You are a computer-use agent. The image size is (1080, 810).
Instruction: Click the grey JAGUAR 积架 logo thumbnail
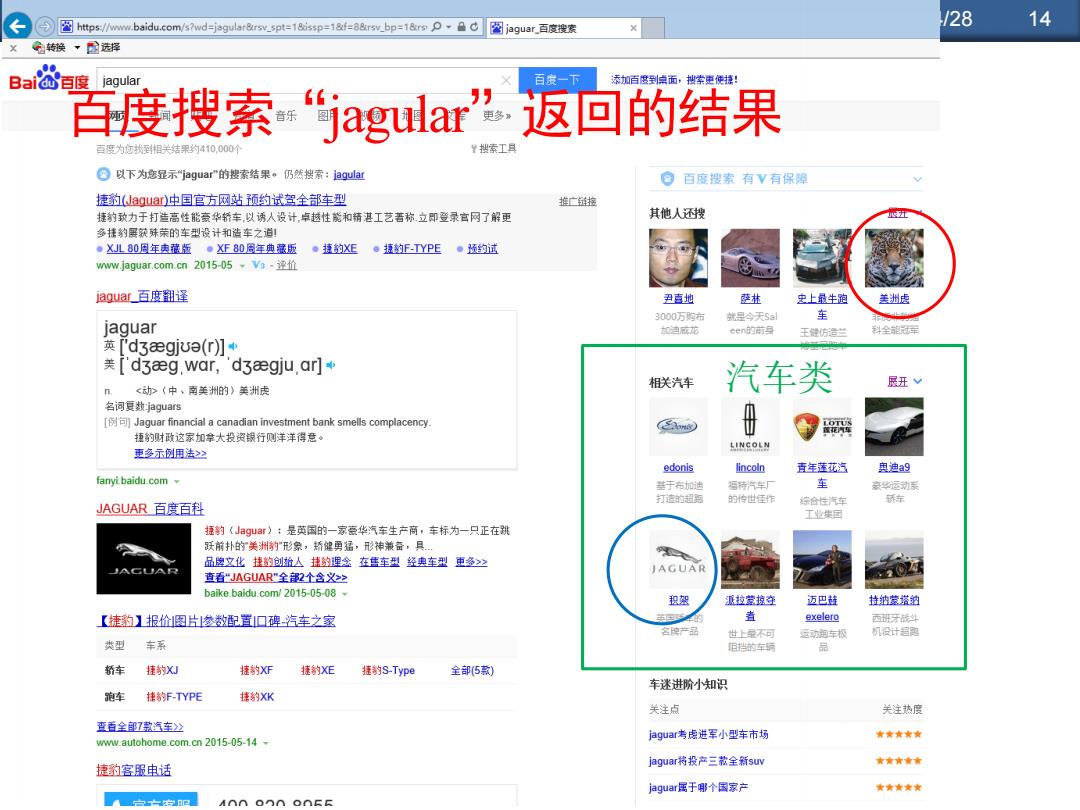(x=678, y=559)
